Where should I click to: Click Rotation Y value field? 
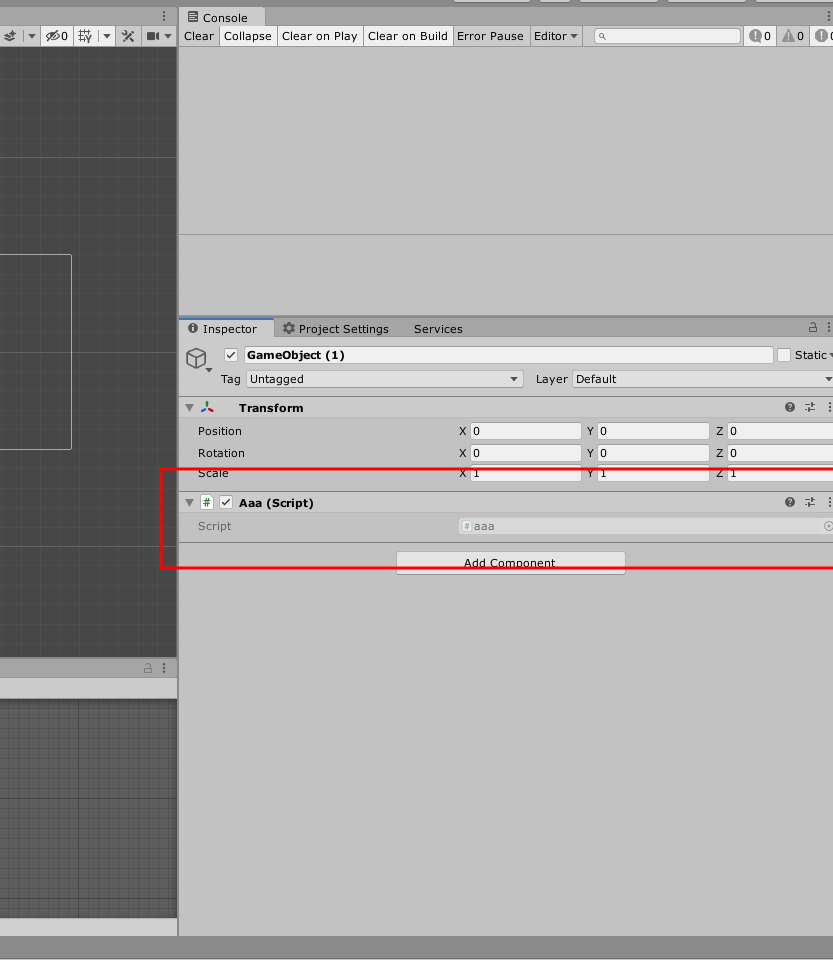coord(653,453)
